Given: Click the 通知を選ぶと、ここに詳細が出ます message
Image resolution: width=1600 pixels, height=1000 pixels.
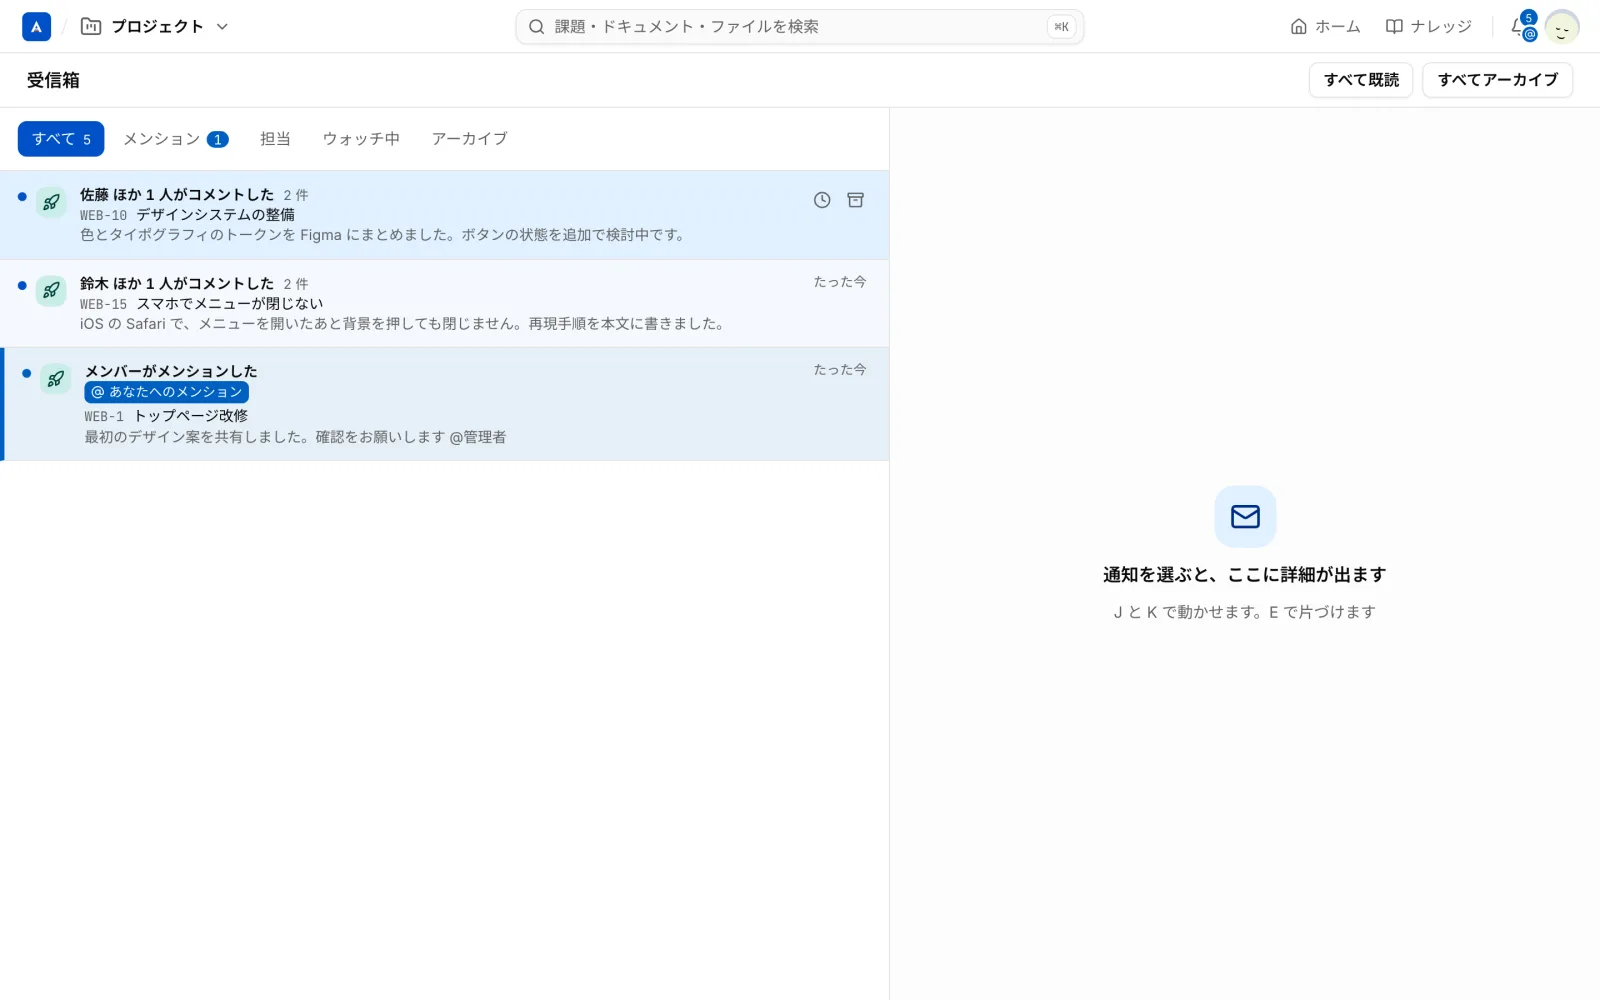Looking at the screenshot, I should click(x=1245, y=575).
